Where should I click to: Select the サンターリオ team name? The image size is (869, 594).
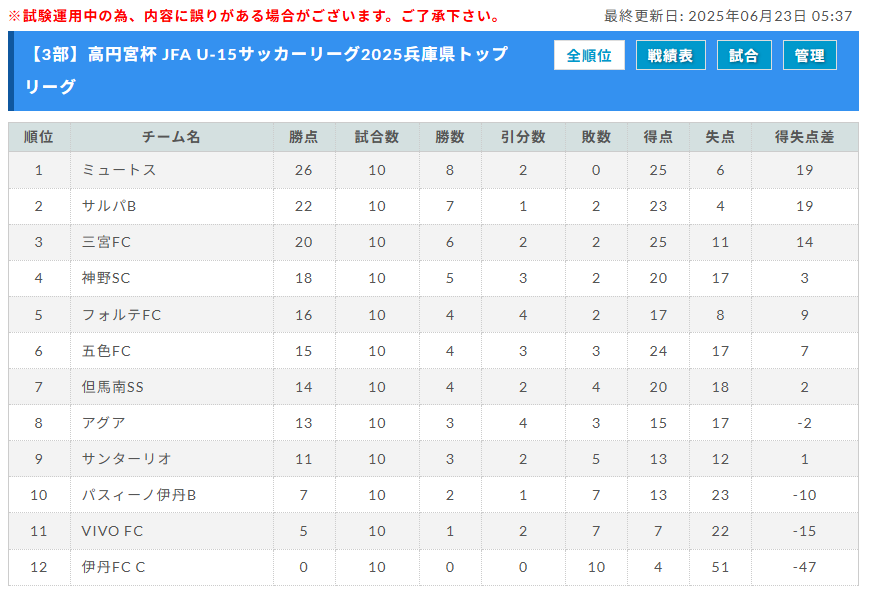pos(126,459)
